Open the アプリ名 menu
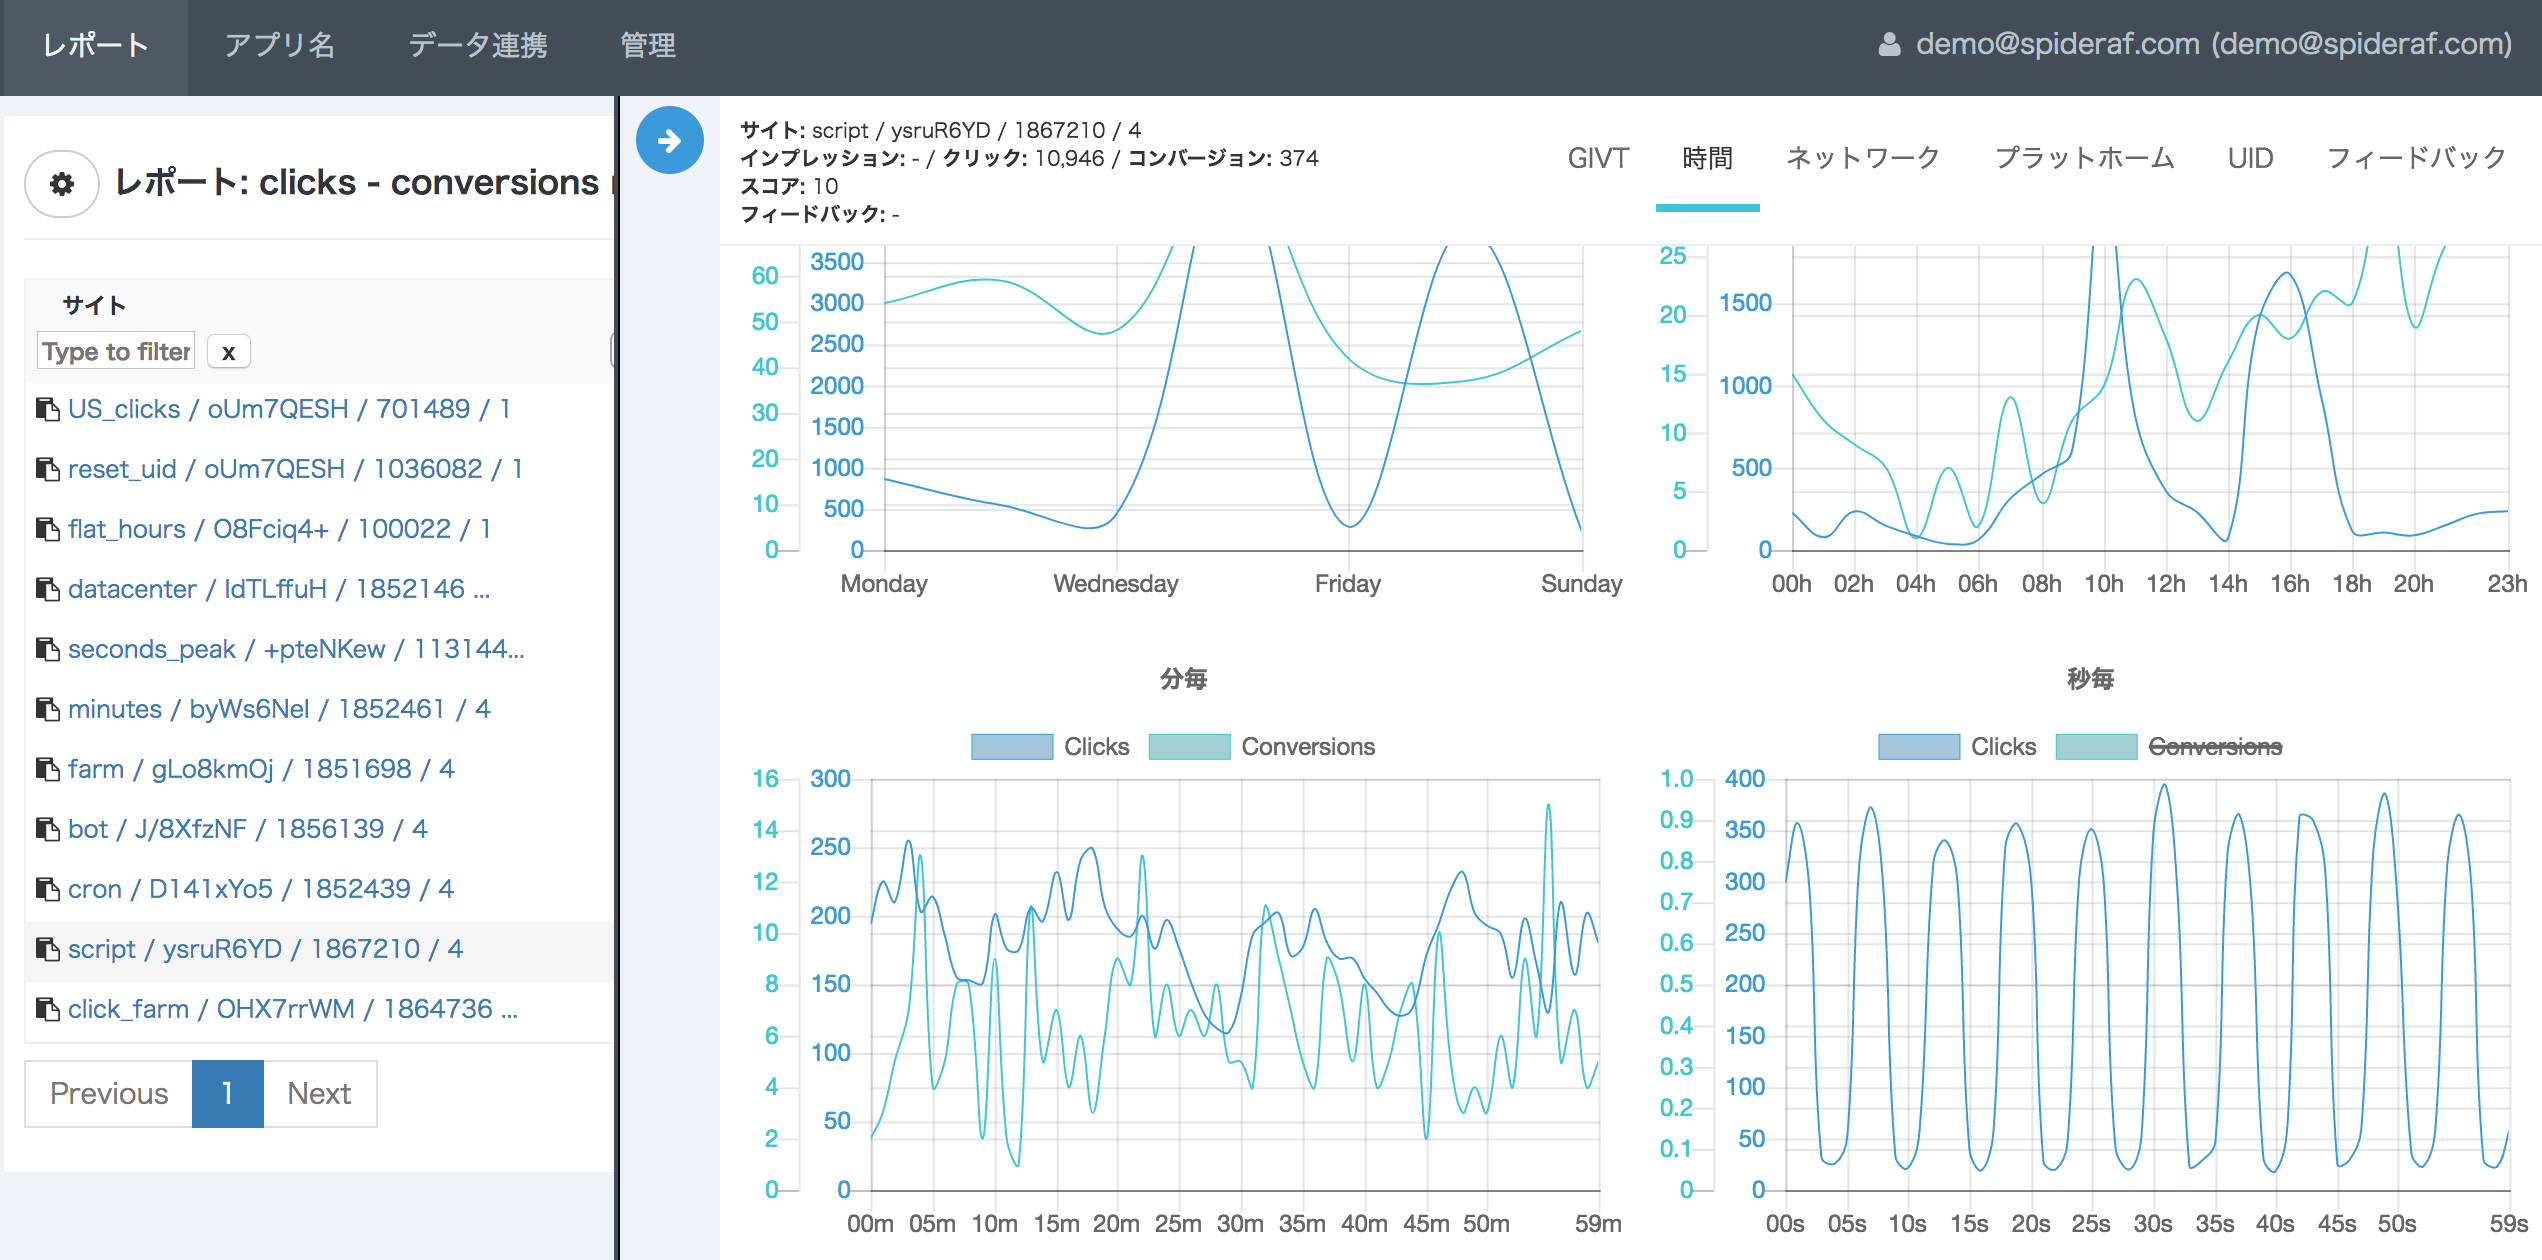This screenshot has height=1260, width=2542. 280,45
